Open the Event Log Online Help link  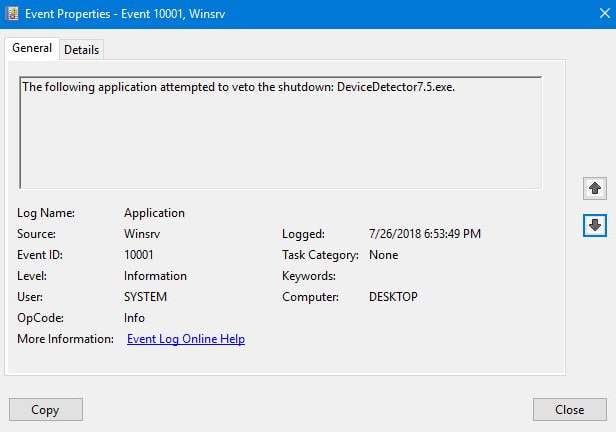tap(186, 339)
